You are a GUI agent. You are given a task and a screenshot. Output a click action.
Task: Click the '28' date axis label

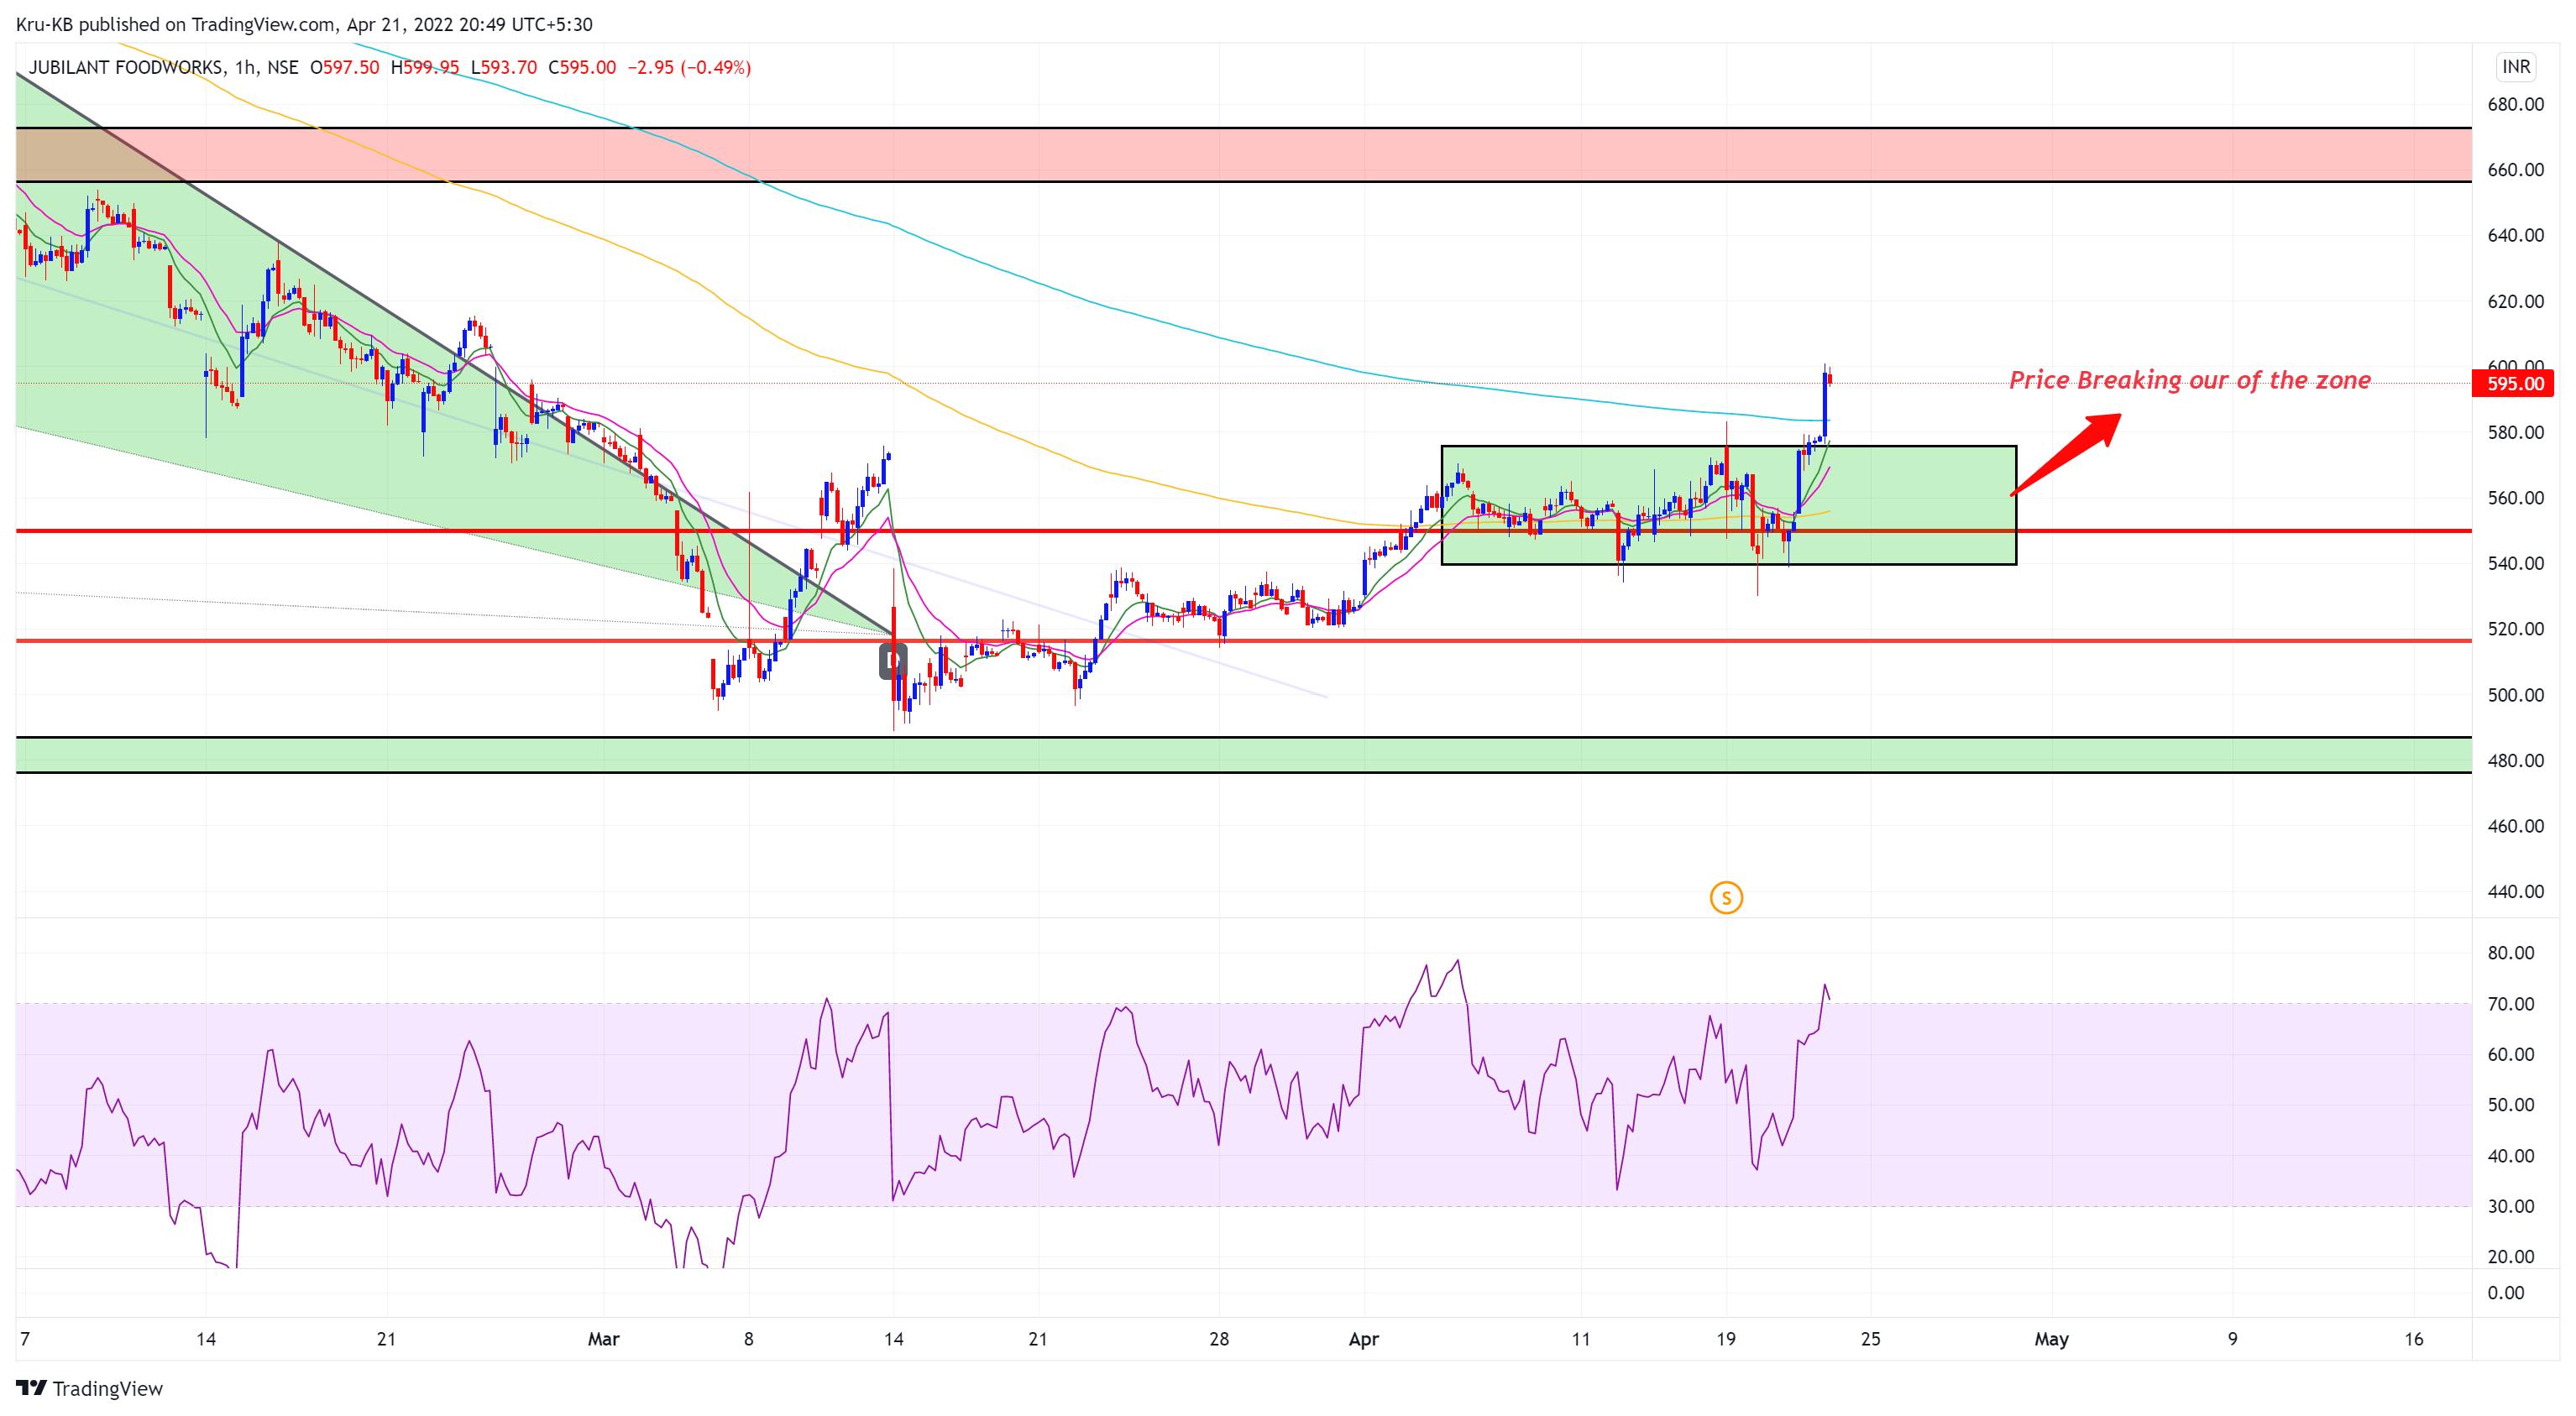click(1219, 1339)
